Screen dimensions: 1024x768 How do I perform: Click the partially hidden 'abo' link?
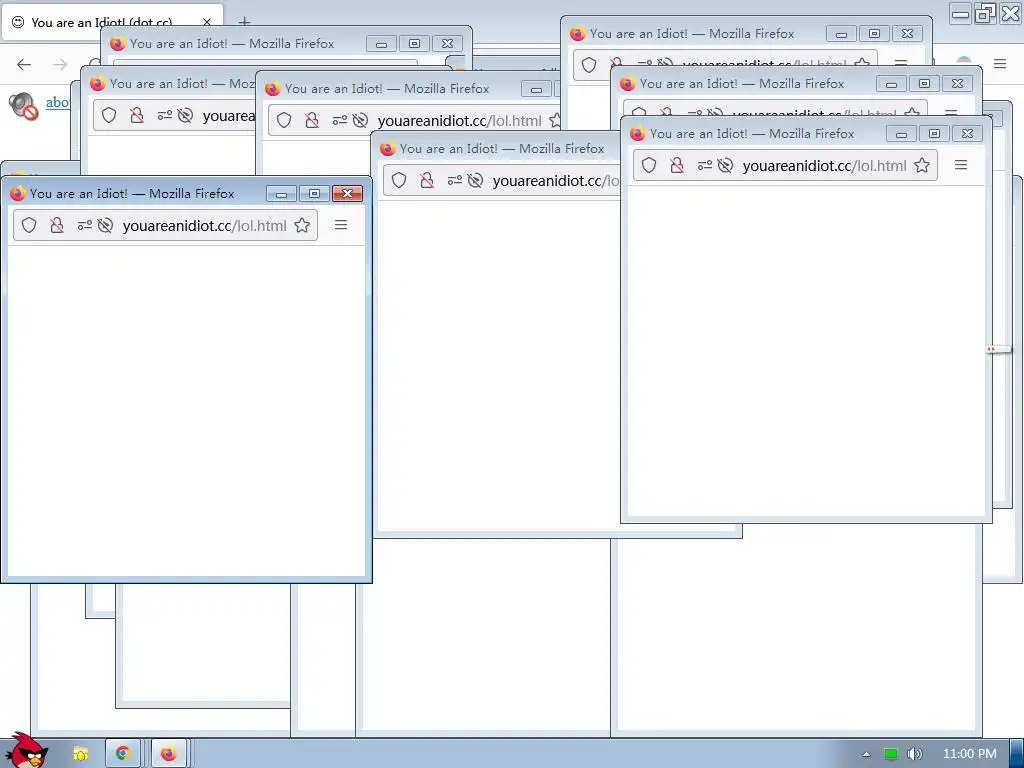pyautogui.click(x=57, y=103)
